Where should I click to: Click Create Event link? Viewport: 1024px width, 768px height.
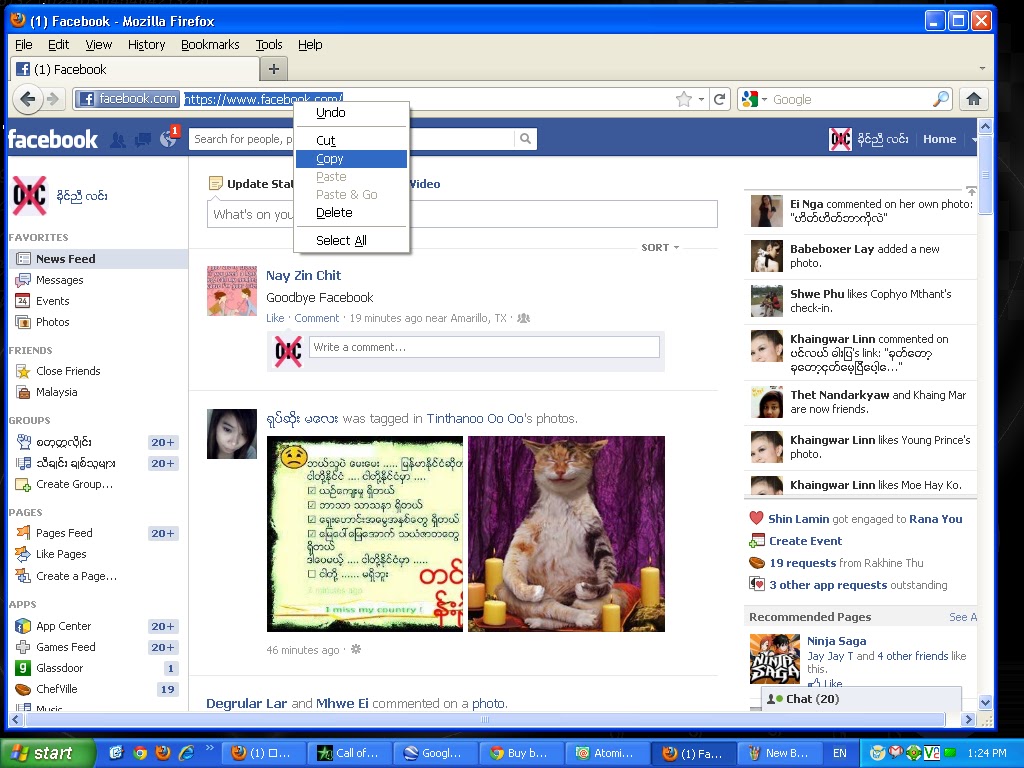click(x=805, y=541)
